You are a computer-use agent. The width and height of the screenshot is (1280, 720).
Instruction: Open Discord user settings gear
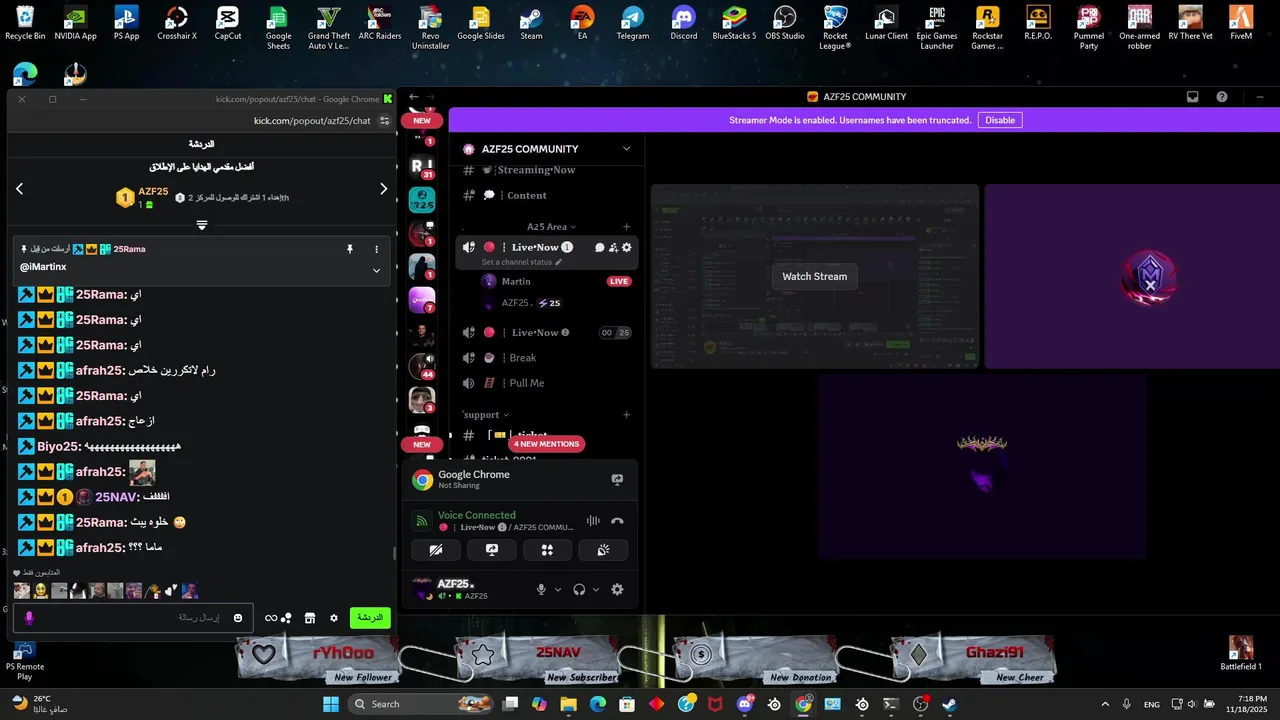[x=617, y=590]
